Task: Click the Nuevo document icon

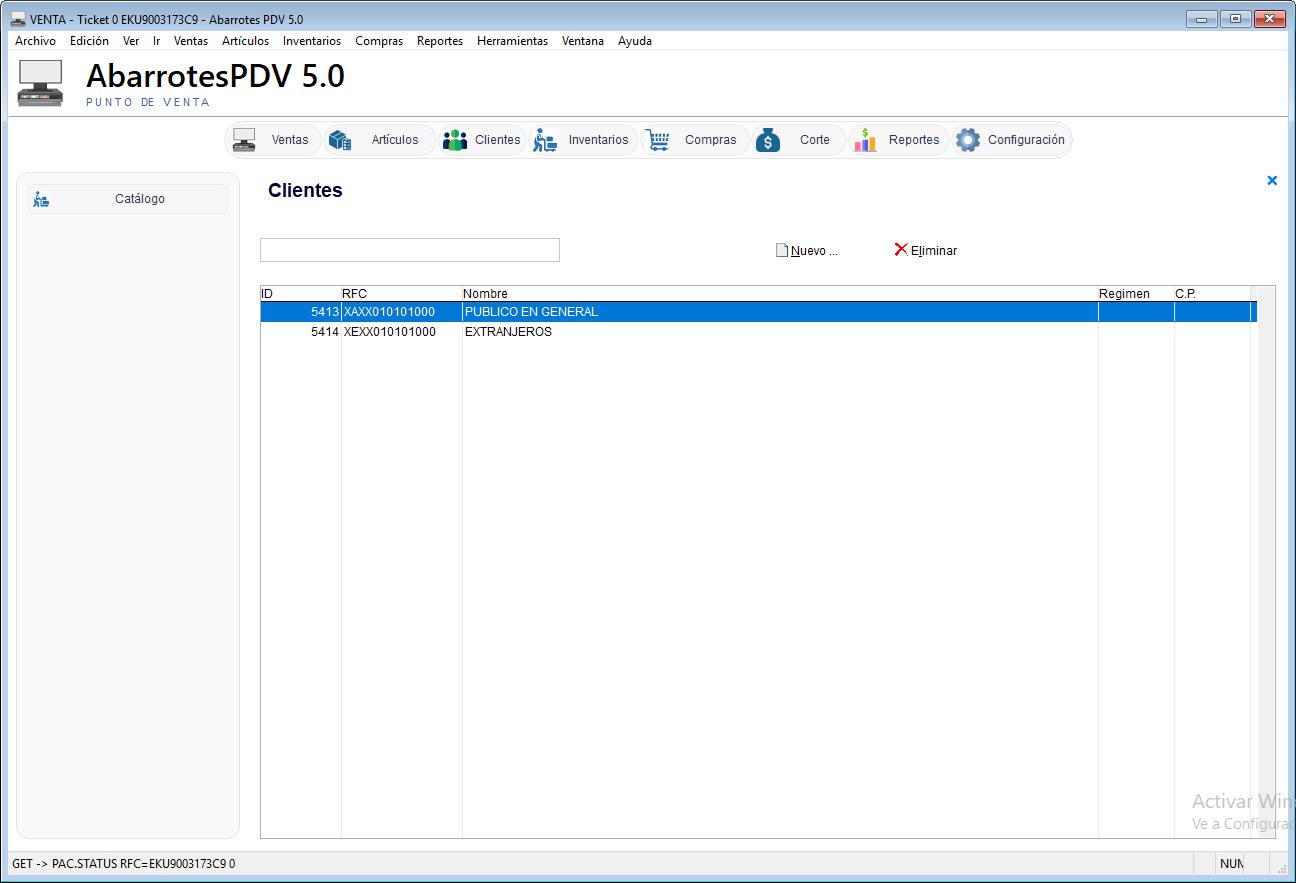Action: tap(782, 251)
